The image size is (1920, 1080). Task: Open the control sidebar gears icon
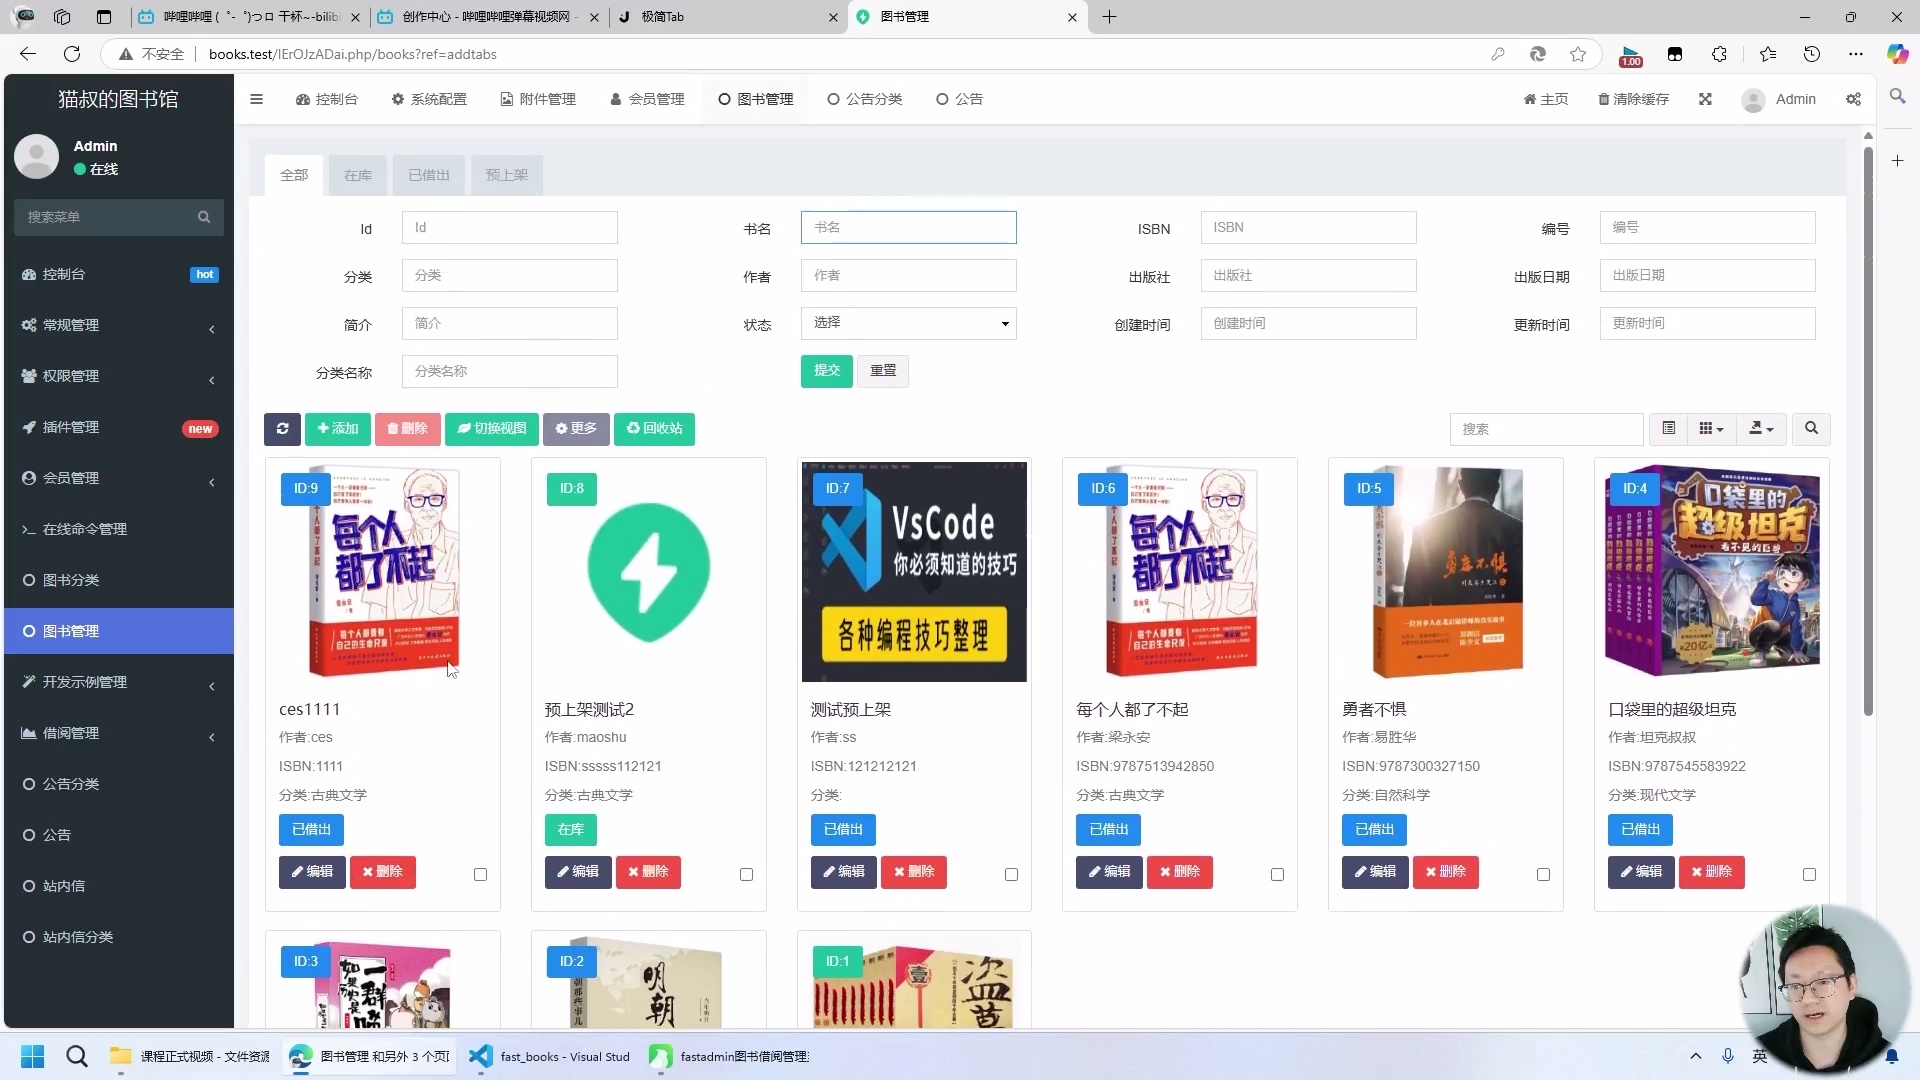(1853, 99)
